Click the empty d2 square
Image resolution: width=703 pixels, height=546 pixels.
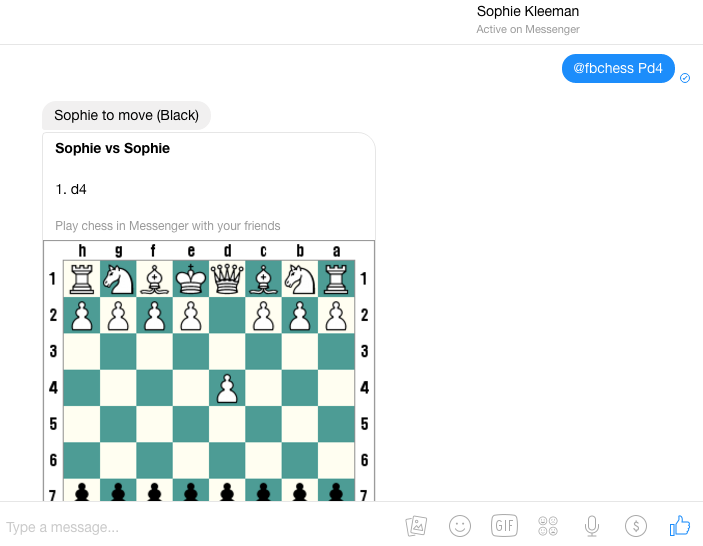(x=227, y=315)
